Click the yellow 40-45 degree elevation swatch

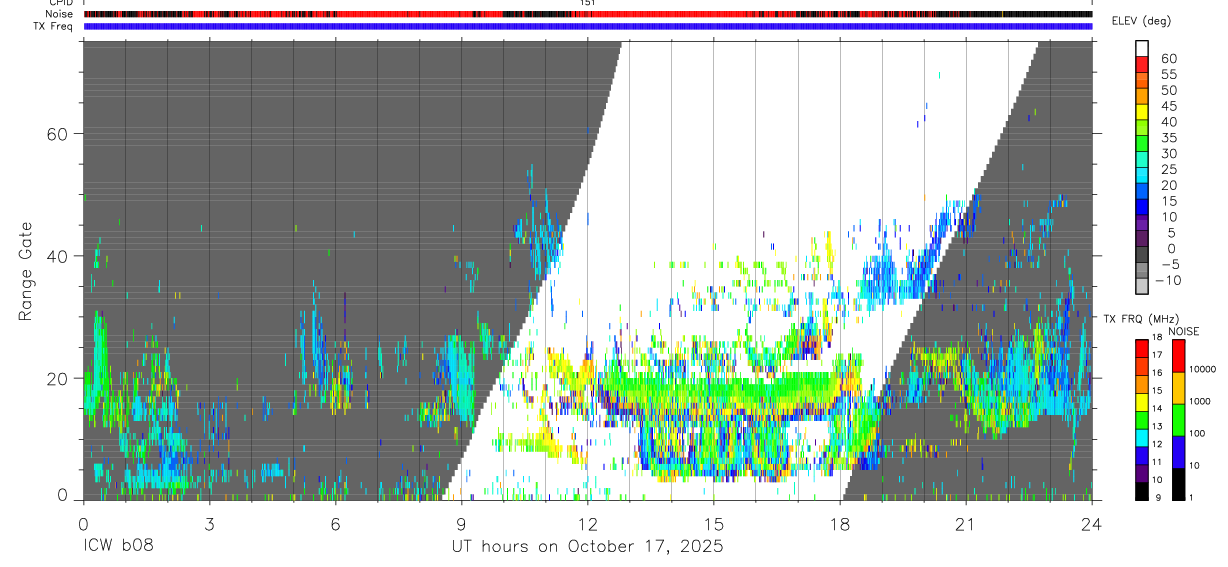(x=1142, y=114)
